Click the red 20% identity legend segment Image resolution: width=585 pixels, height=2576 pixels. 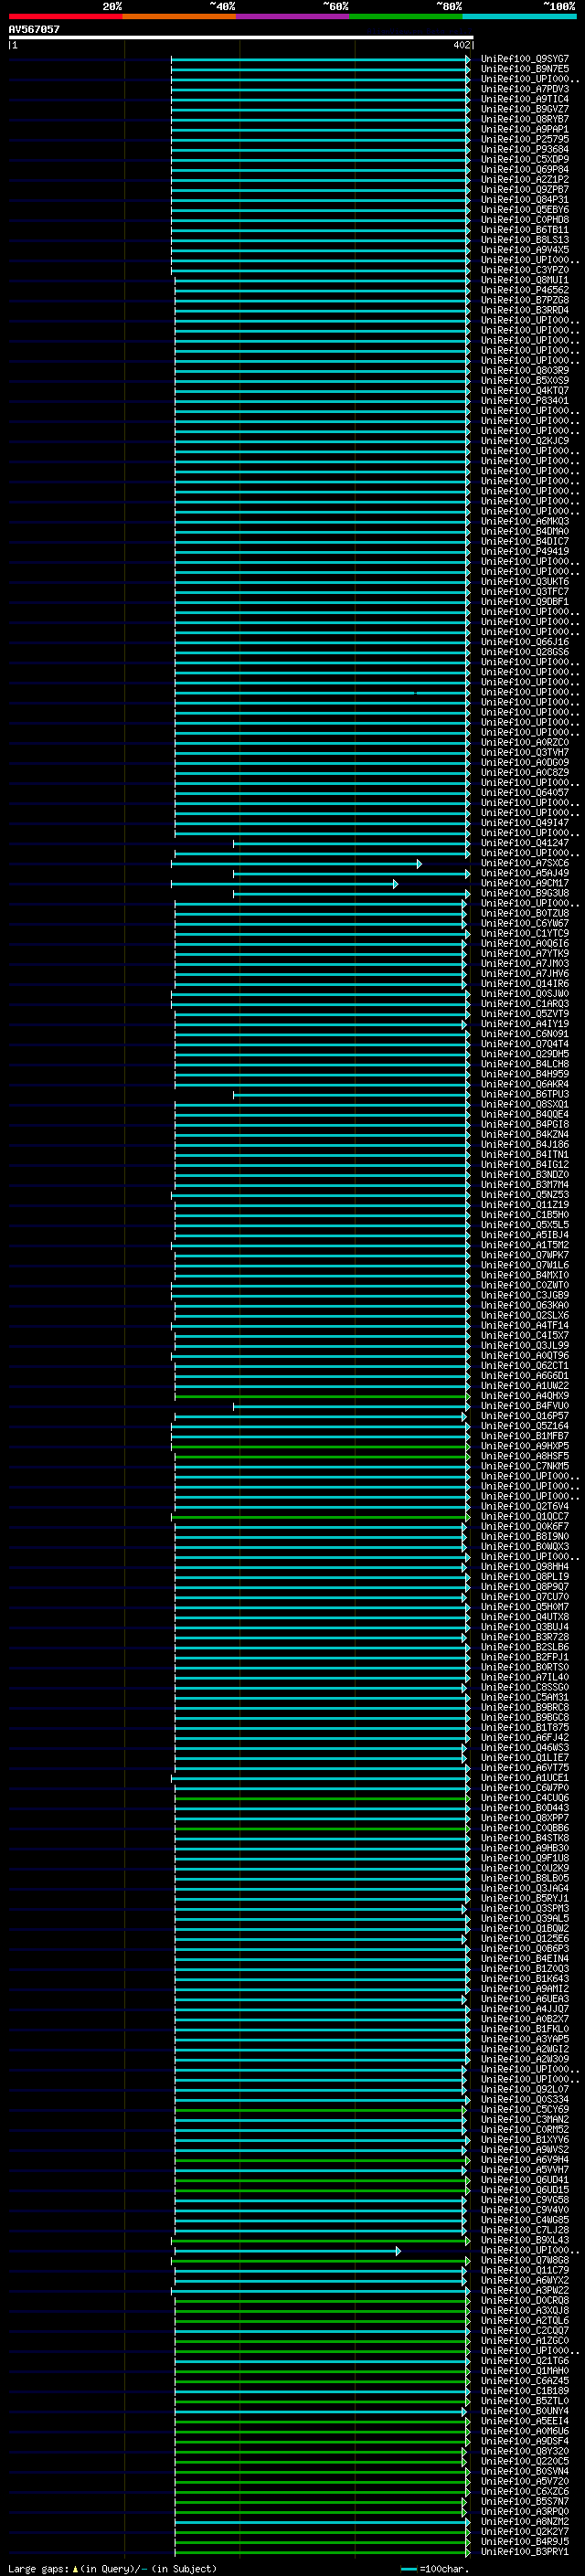[x=65, y=16]
